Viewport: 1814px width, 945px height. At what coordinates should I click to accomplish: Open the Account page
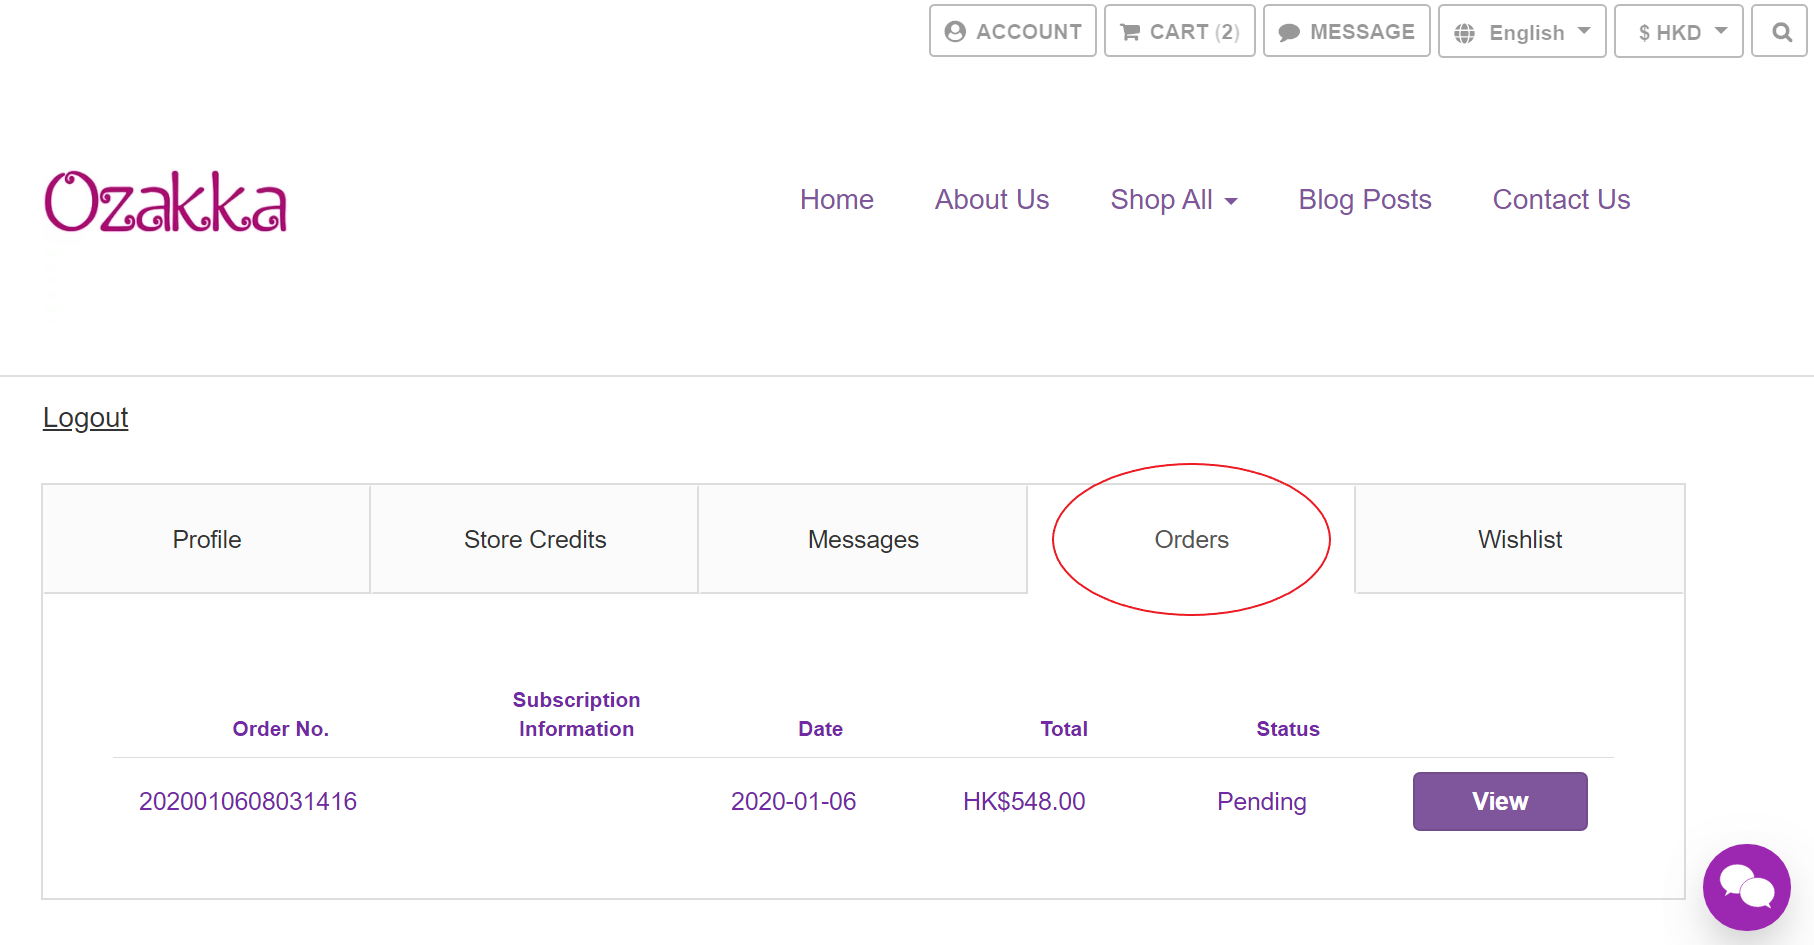(x=1013, y=32)
